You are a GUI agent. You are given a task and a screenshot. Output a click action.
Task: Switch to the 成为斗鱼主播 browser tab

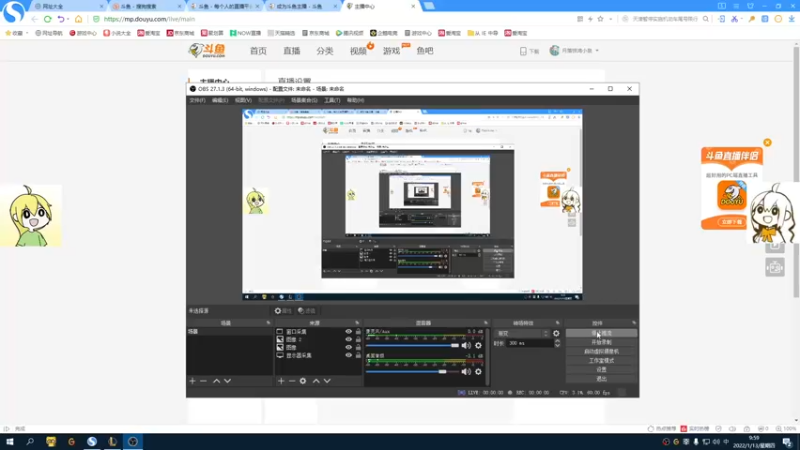pos(304,7)
